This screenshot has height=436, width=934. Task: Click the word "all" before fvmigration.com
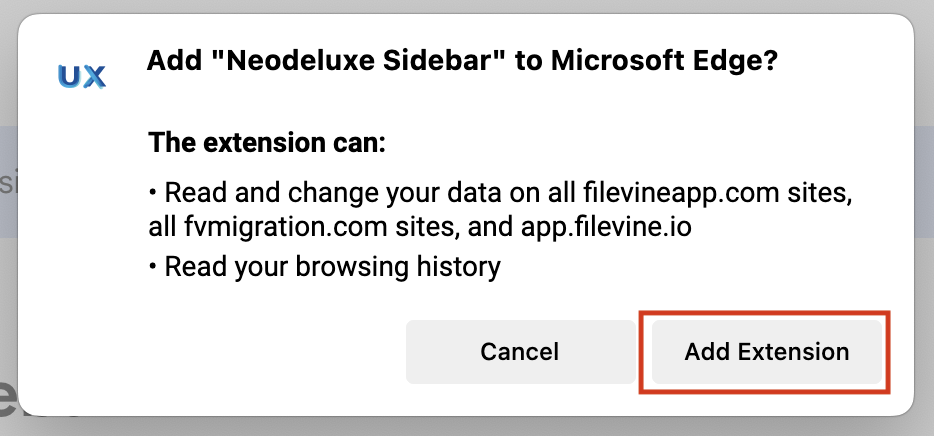click(161, 227)
